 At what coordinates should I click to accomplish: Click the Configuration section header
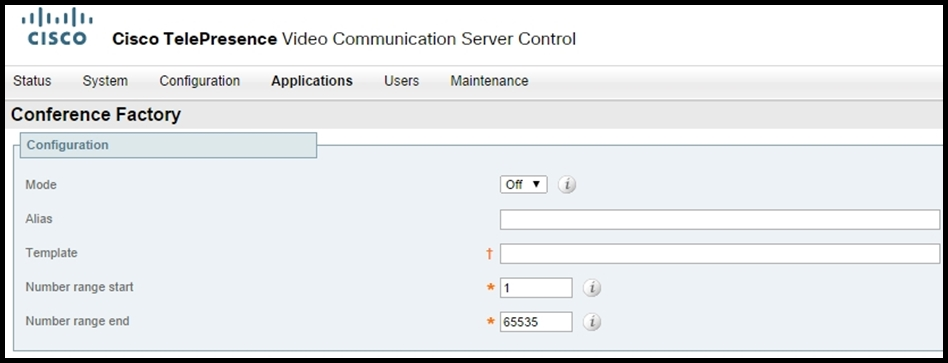(x=168, y=145)
